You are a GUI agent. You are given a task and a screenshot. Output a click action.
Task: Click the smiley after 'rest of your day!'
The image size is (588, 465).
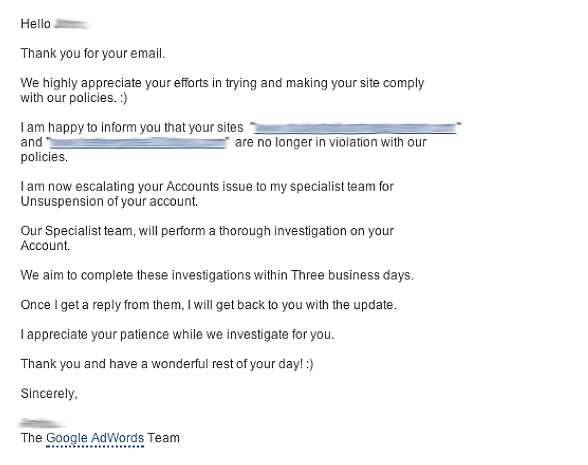pyautogui.click(x=309, y=364)
